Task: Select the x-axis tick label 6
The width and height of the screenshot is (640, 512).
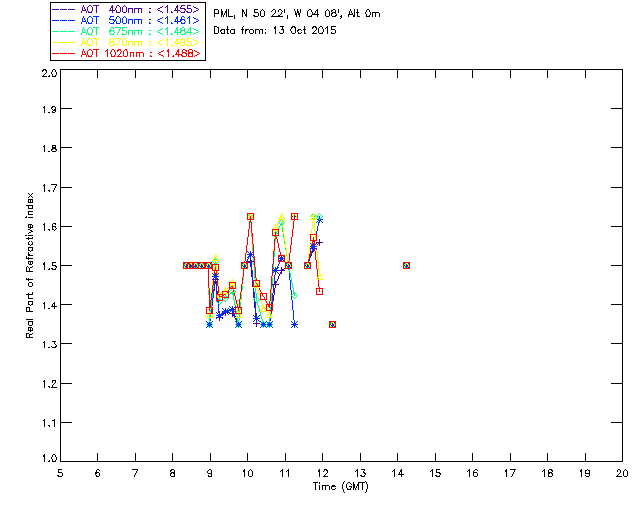Action: tap(98, 473)
